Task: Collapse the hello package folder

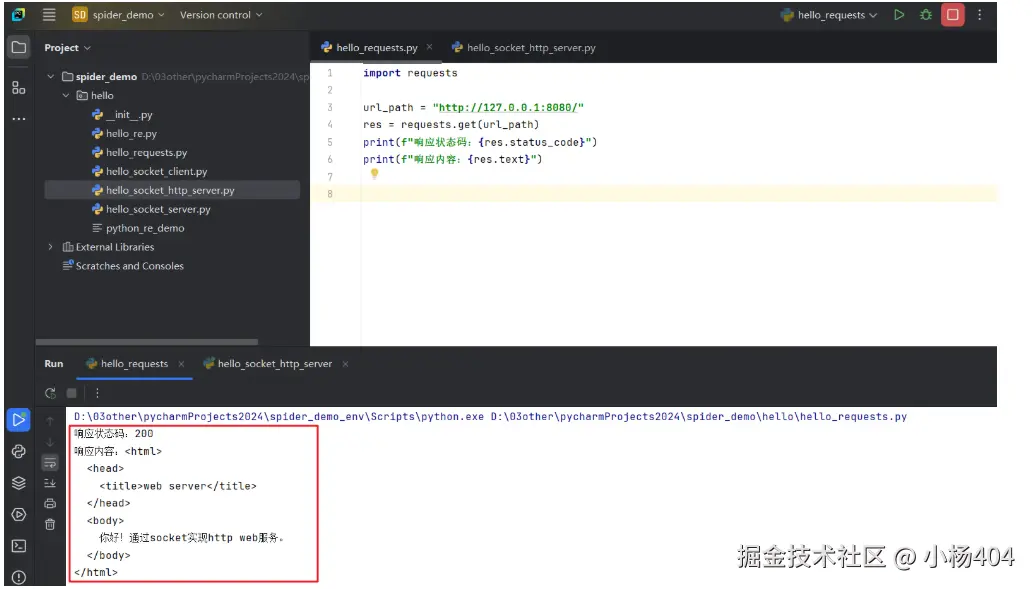Action: point(66,96)
